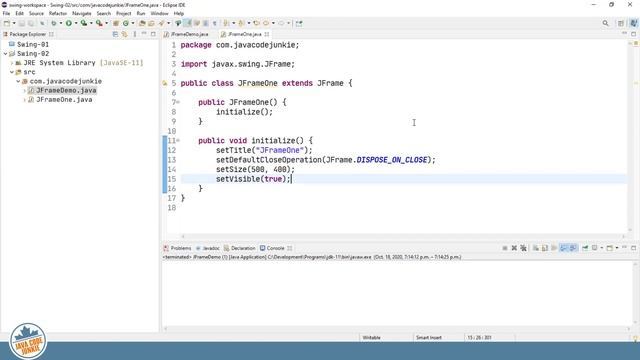Toggle Show Whitespace Characters icon
Screen dimensions: 640x360
coord(214,23)
